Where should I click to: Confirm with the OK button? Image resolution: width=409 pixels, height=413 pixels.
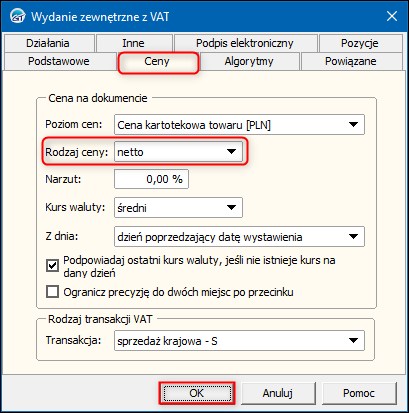tap(197, 393)
